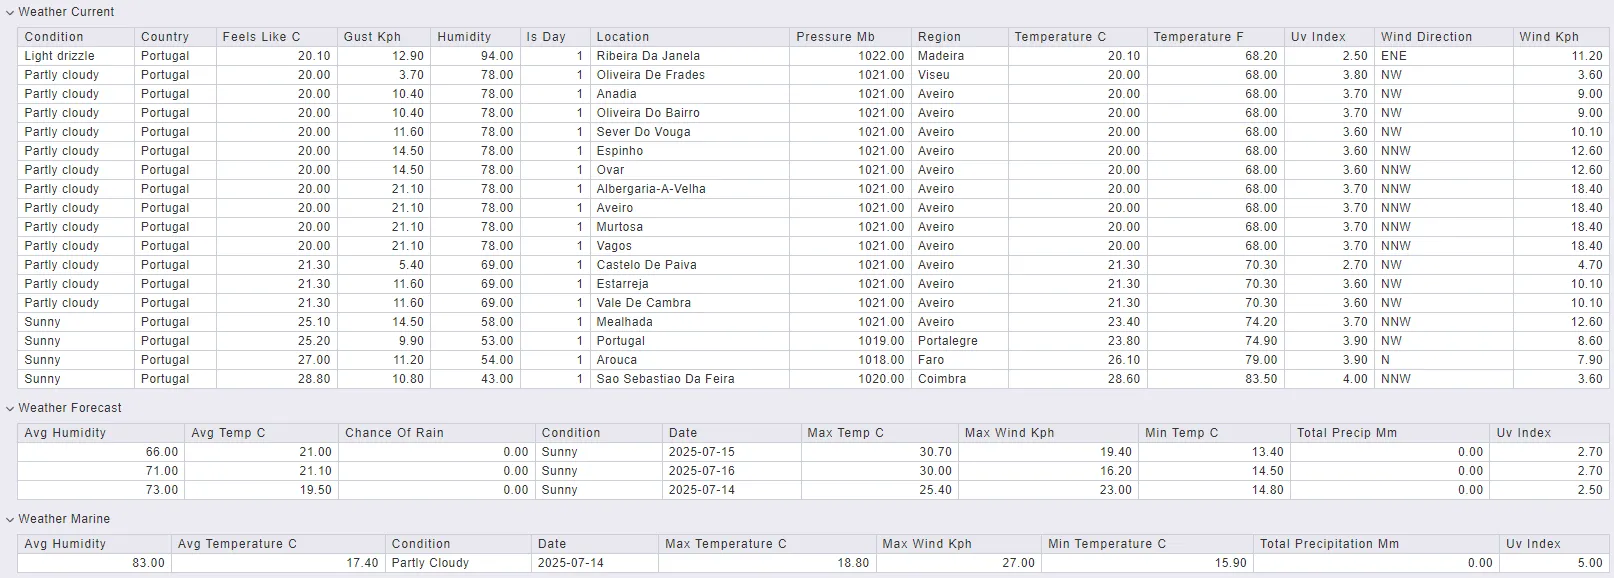Select the Arouca location cell

coord(690,360)
